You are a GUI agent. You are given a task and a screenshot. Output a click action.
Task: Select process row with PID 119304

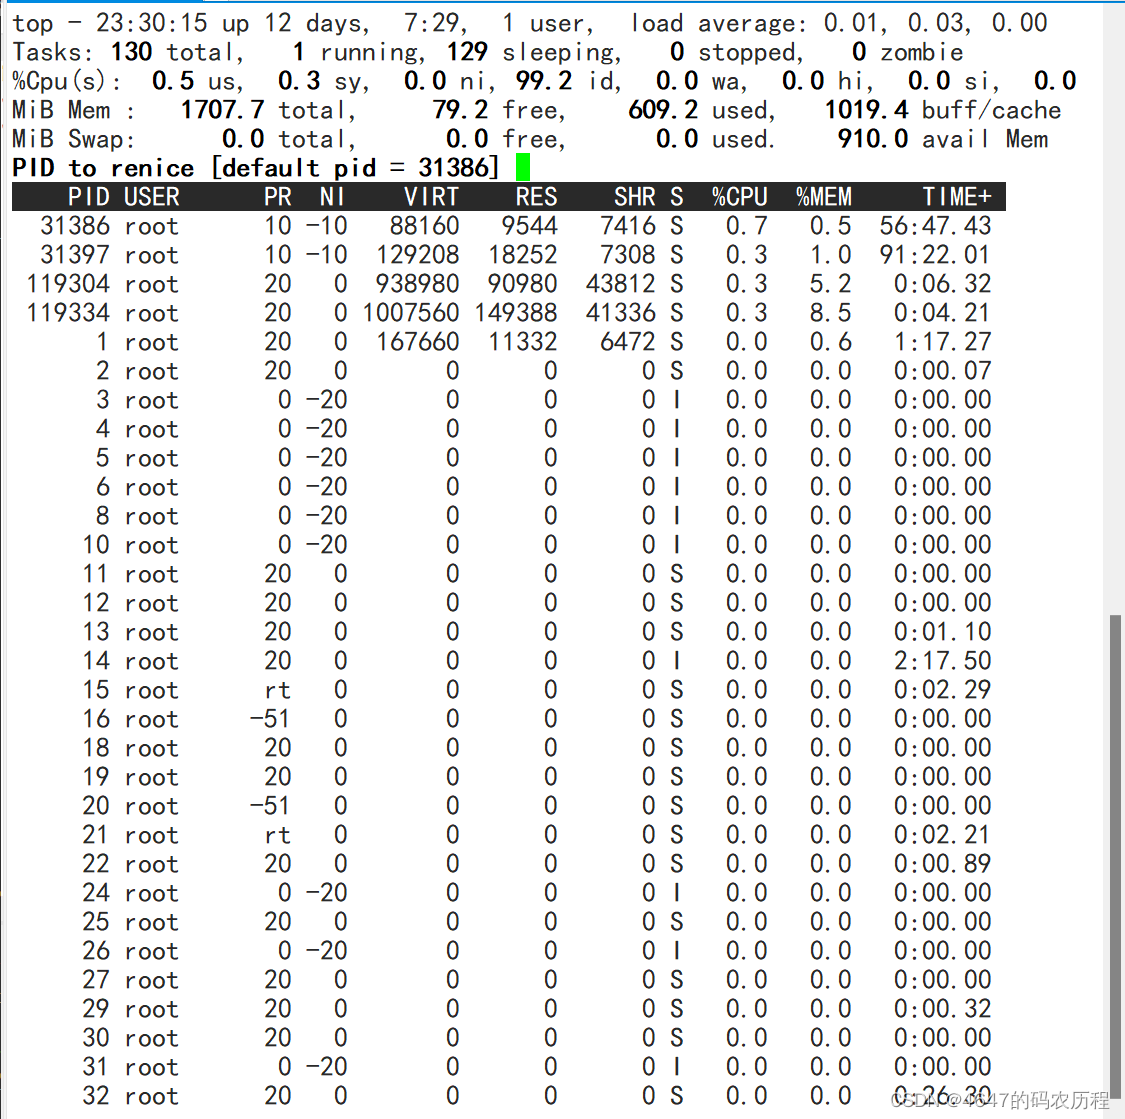pyautogui.click(x=400, y=284)
